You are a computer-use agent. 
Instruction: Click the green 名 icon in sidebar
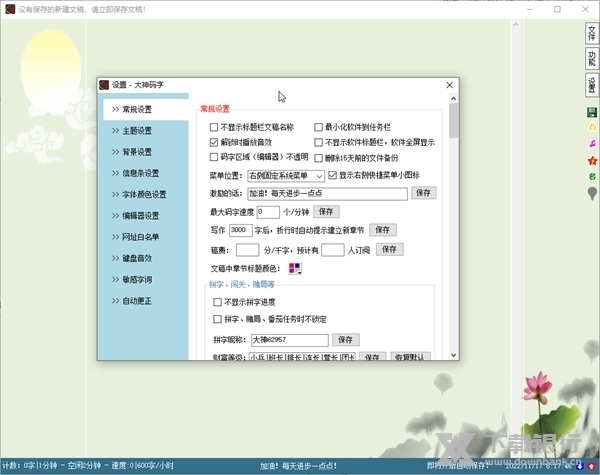(592, 176)
